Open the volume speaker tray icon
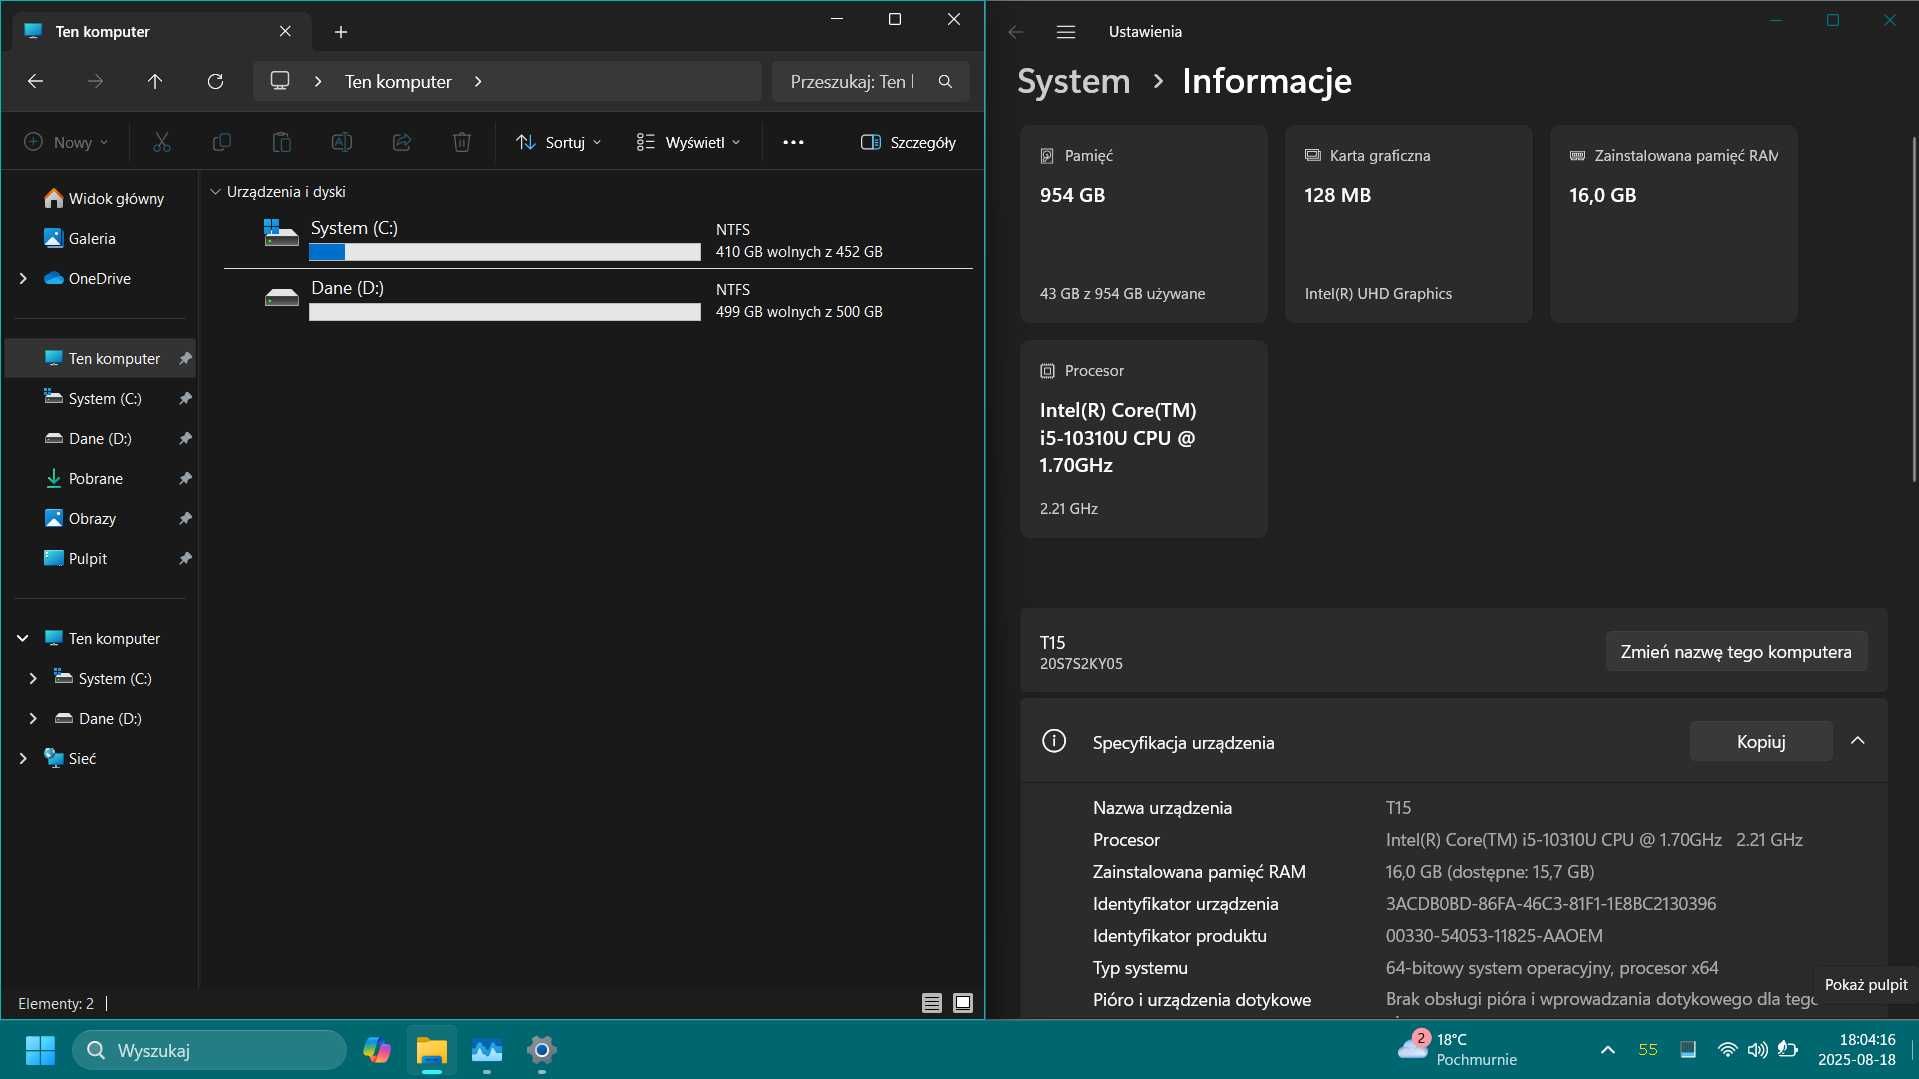Screen dimensions: 1919x1079 click(1757, 1050)
